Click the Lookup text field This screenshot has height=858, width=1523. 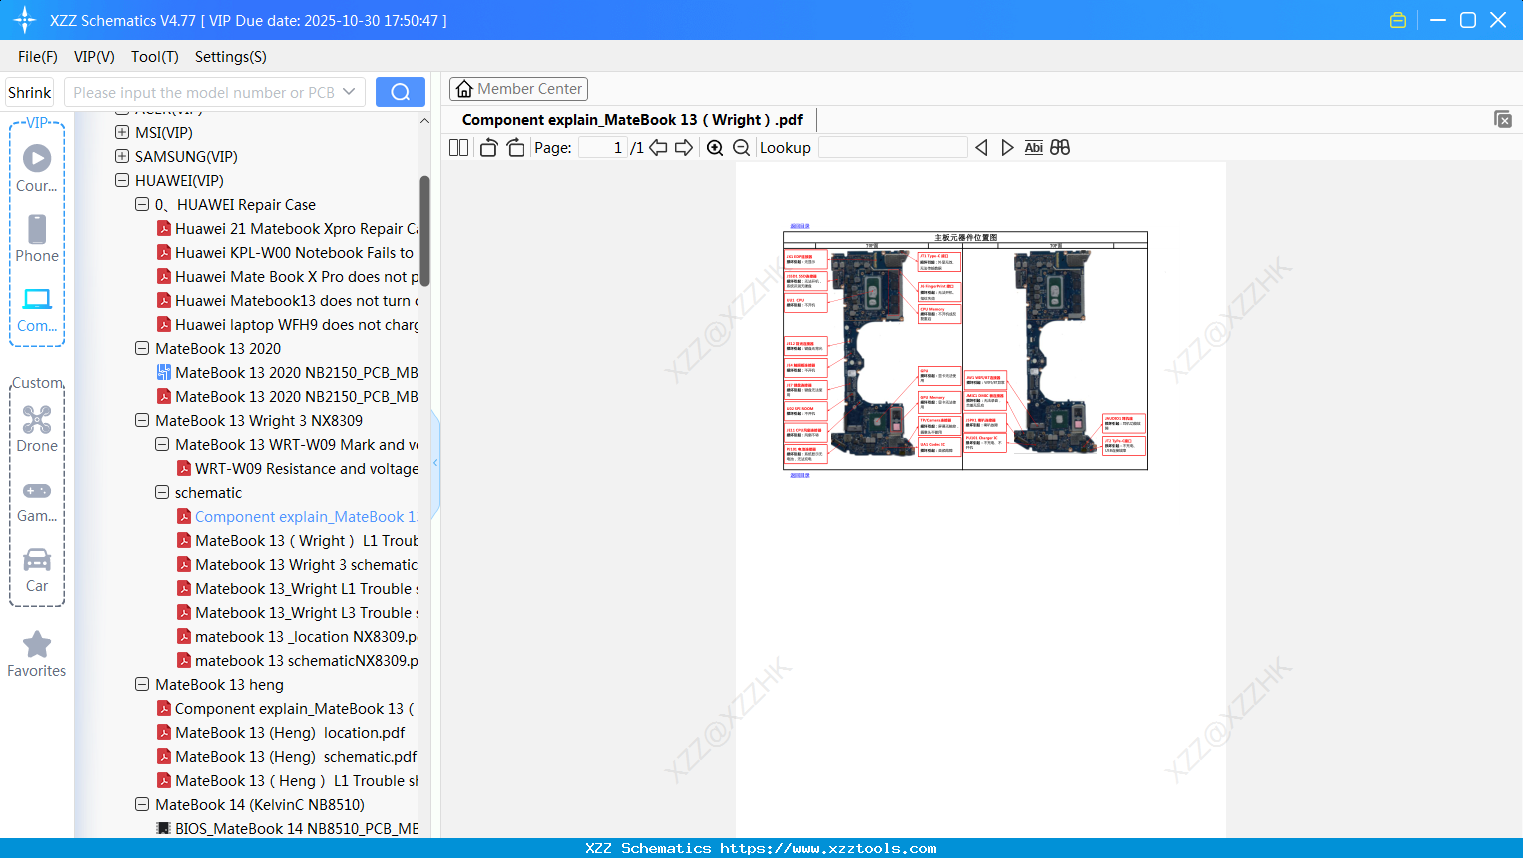click(892, 148)
